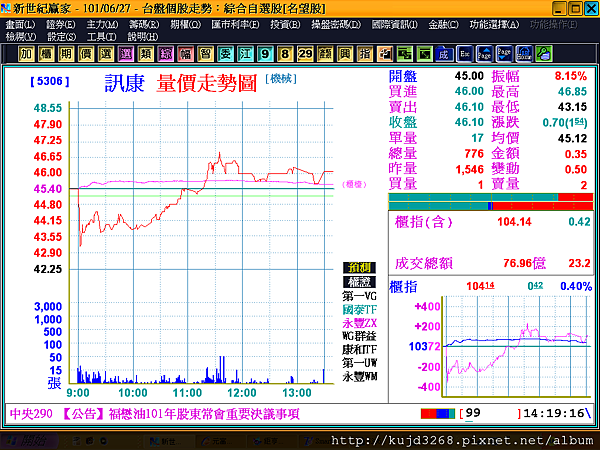Open the 證券(E) menu

point(61,25)
